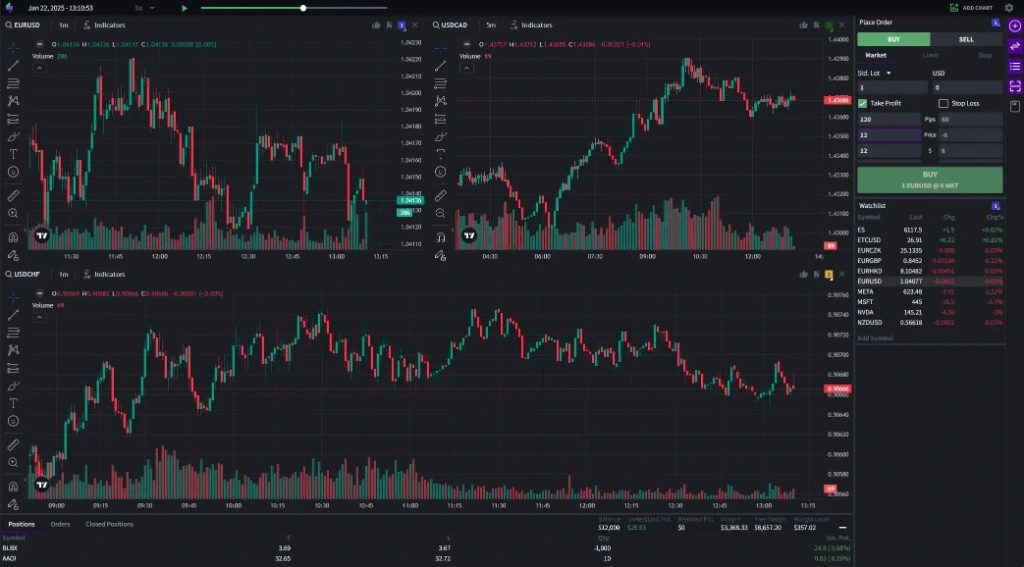1024x567 pixels.
Task: Open the notebook journal sidebar icon
Action: click(x=1015, y=106)
